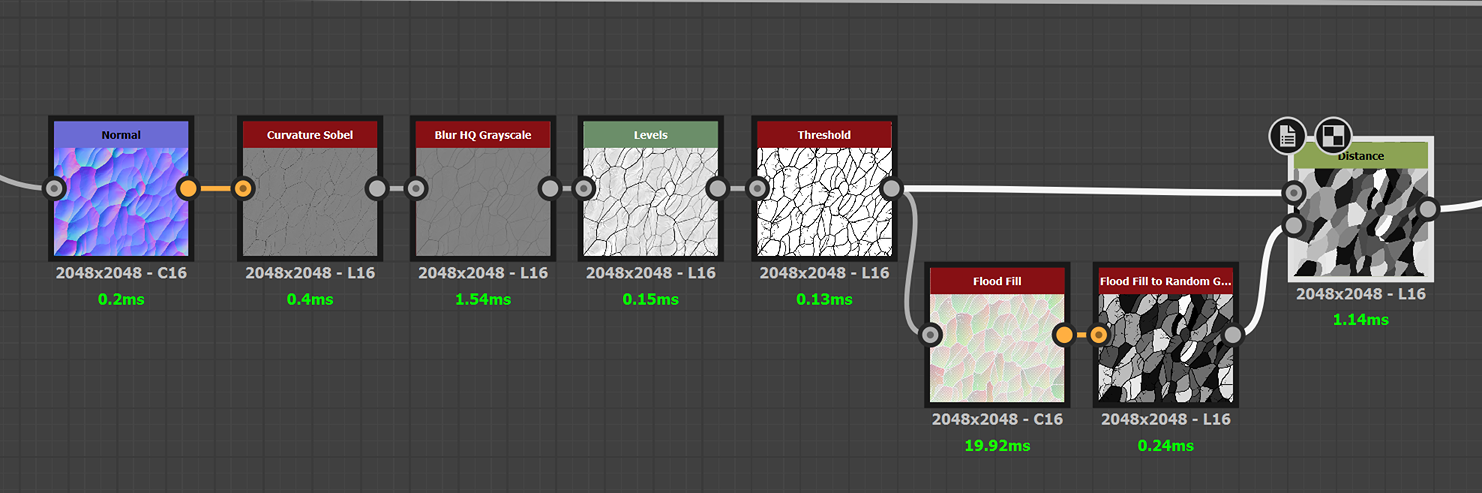Click the Flood Fill title bar
This screenshot has height=493, width=1482.
tap(998, 281)
